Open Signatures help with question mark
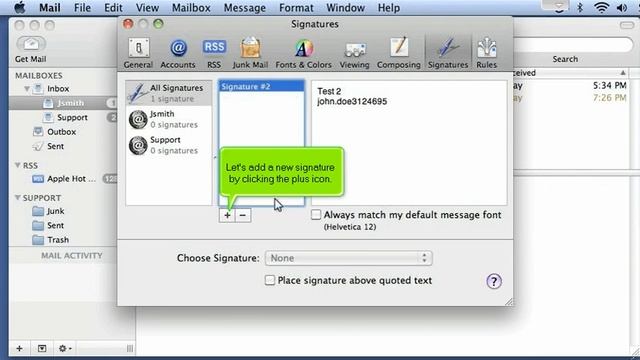The image size is (640, 360). [x=493, y=281]
